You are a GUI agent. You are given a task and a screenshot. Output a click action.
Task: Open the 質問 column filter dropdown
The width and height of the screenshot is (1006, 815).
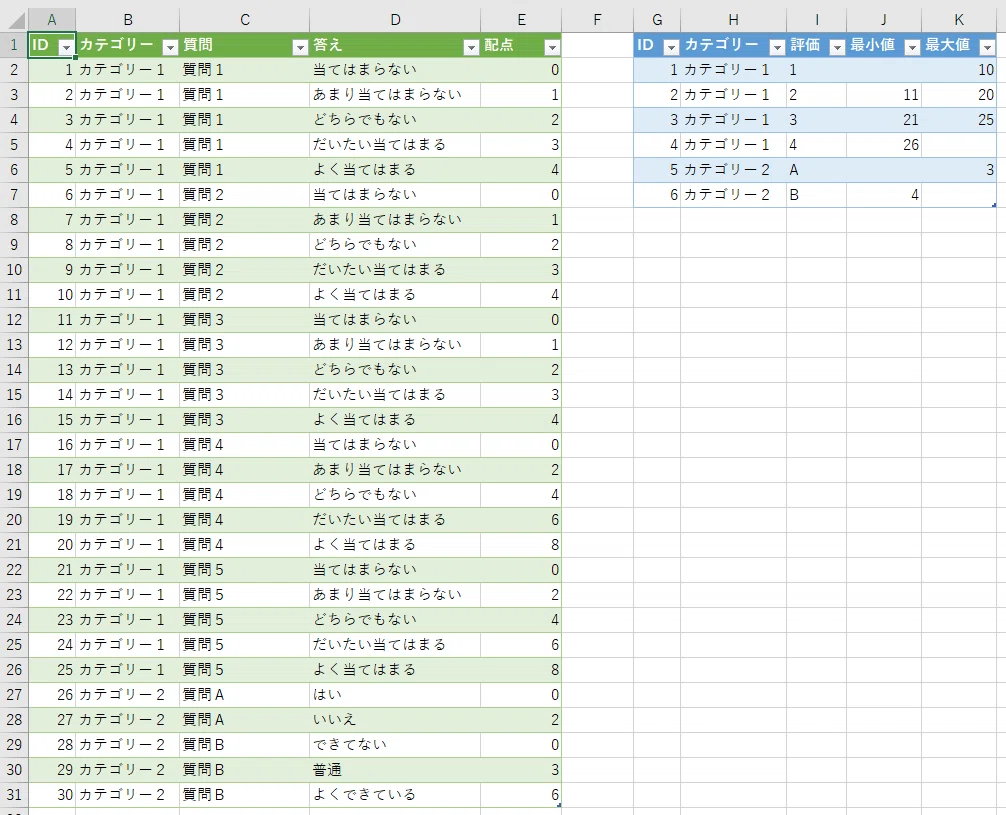300,47
